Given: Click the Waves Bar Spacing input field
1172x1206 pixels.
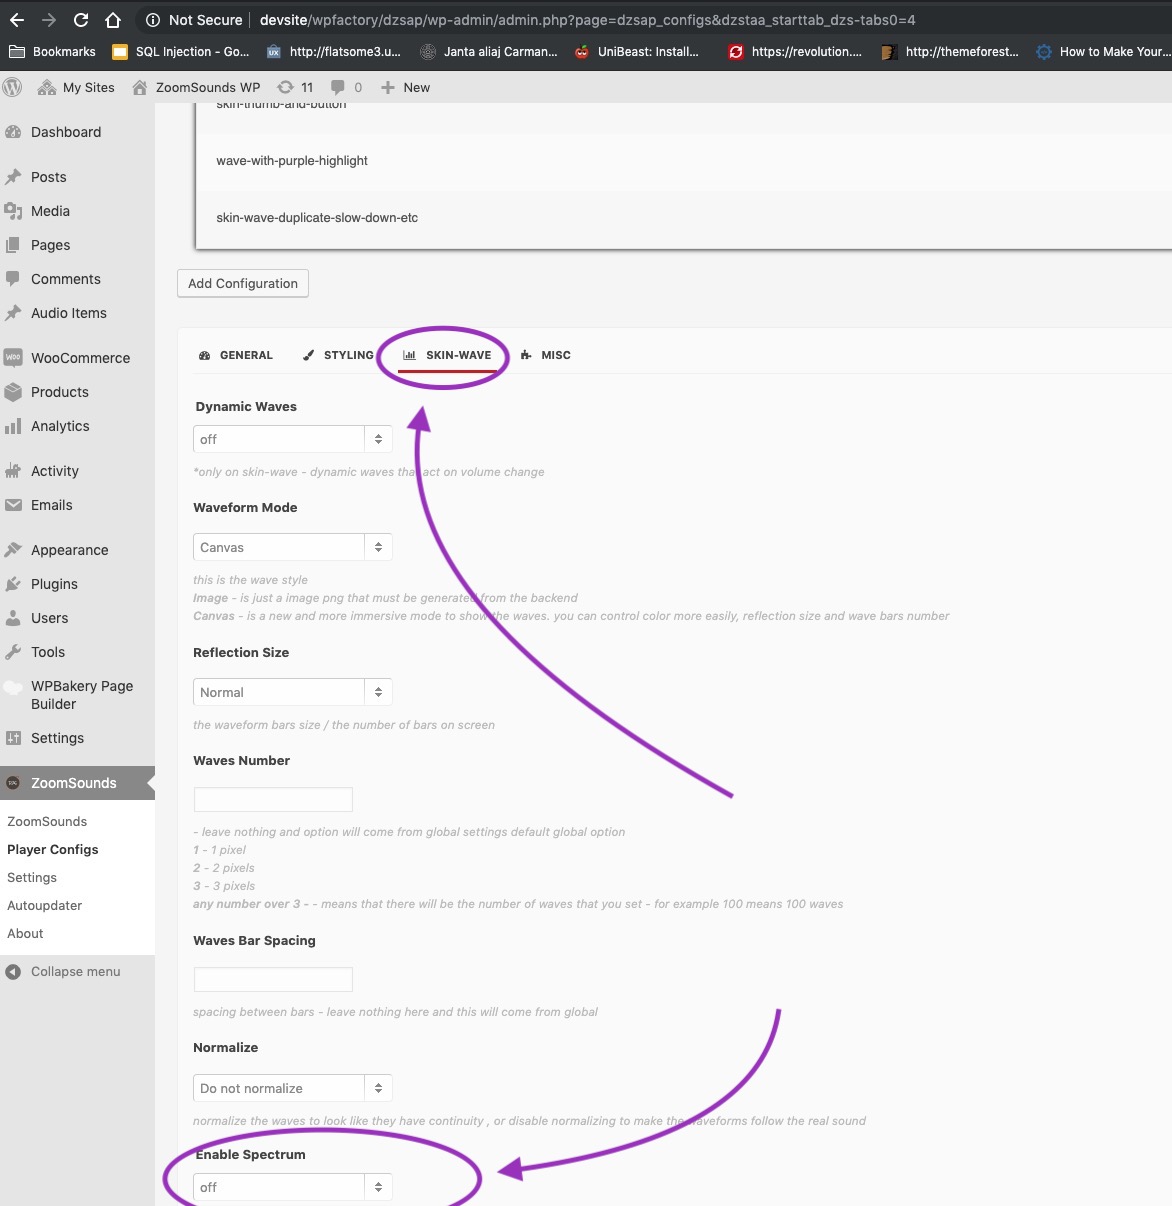Looking at the screenshot, I should (x=273, y=979).
